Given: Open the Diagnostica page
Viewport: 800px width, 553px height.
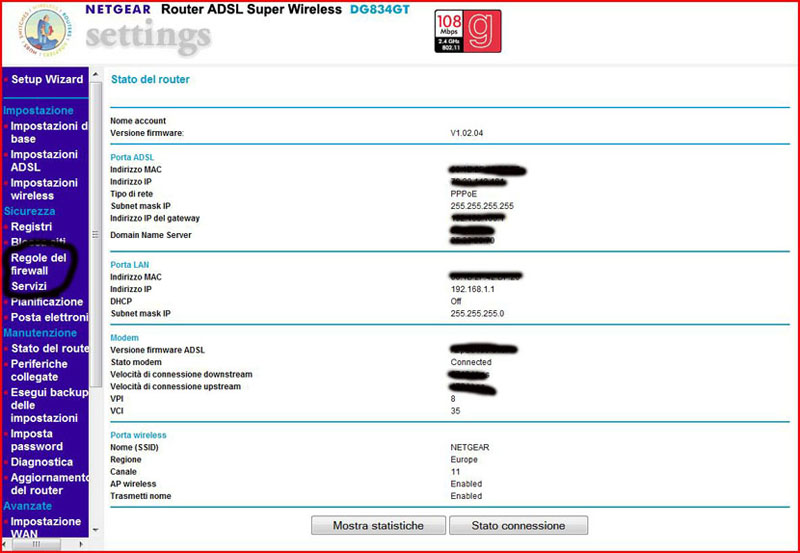Looking at the screenshot, I should (42, 462).
